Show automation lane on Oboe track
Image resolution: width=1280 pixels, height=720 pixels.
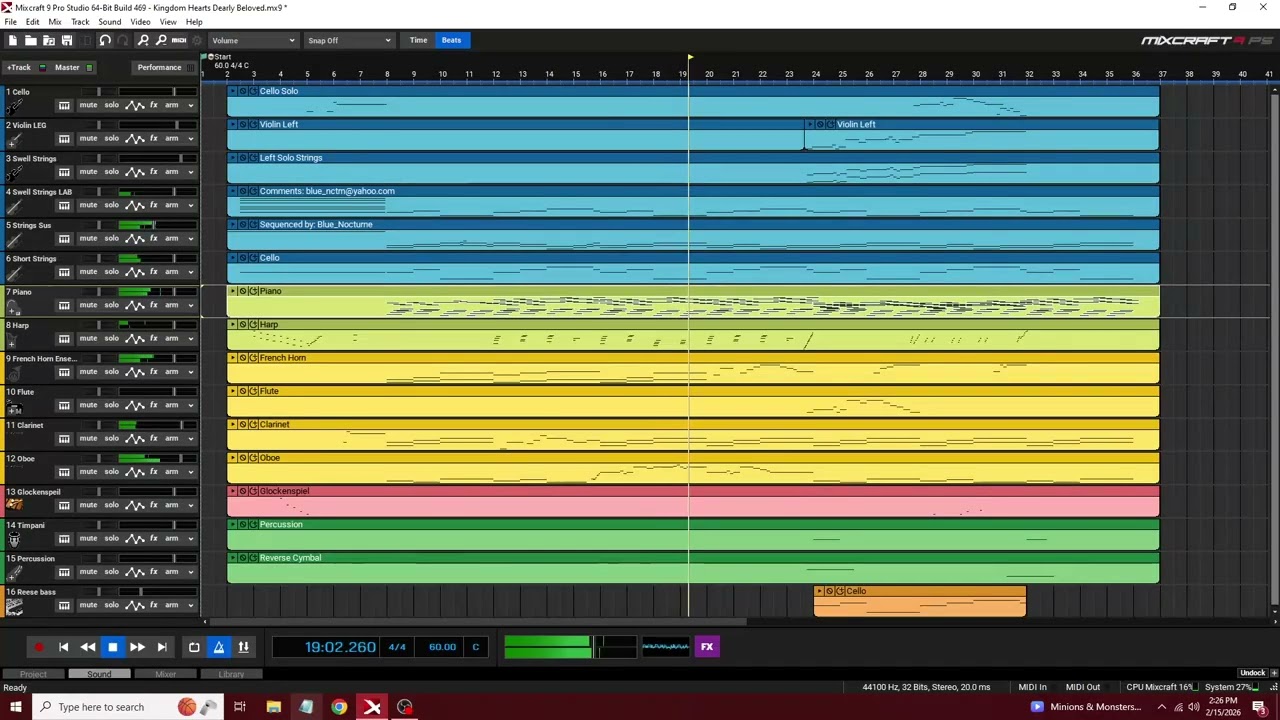(x=134, y=472)
